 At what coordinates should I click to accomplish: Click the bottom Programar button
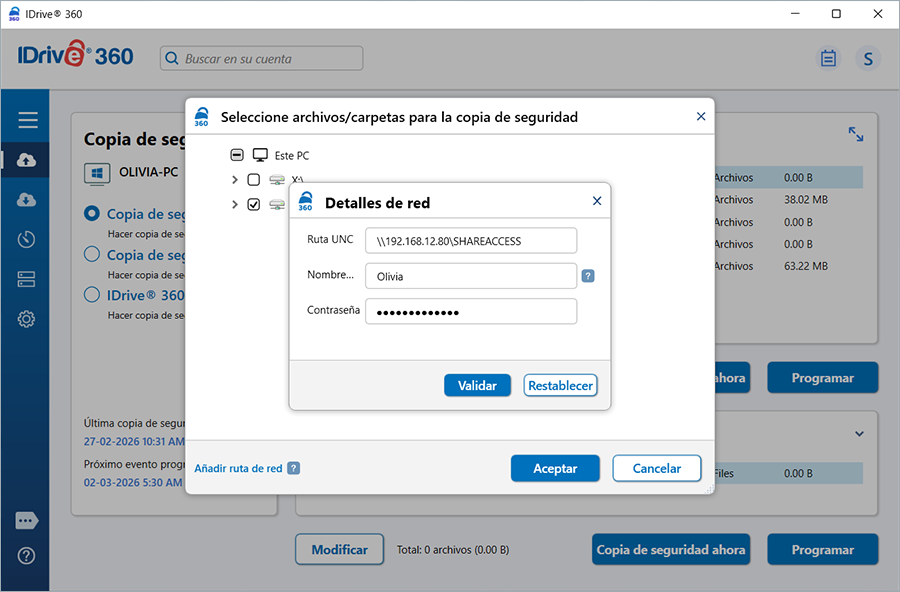823,550
